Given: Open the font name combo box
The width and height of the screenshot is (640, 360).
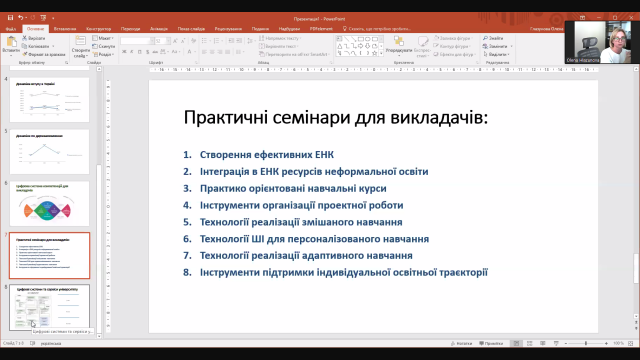Looking at the screenshot, I should tap(138, 41).
